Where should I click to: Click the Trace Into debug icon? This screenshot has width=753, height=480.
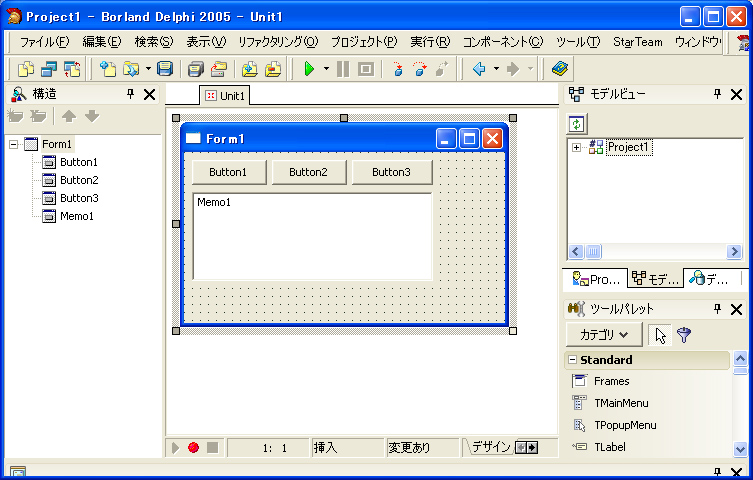coord(397,69)
